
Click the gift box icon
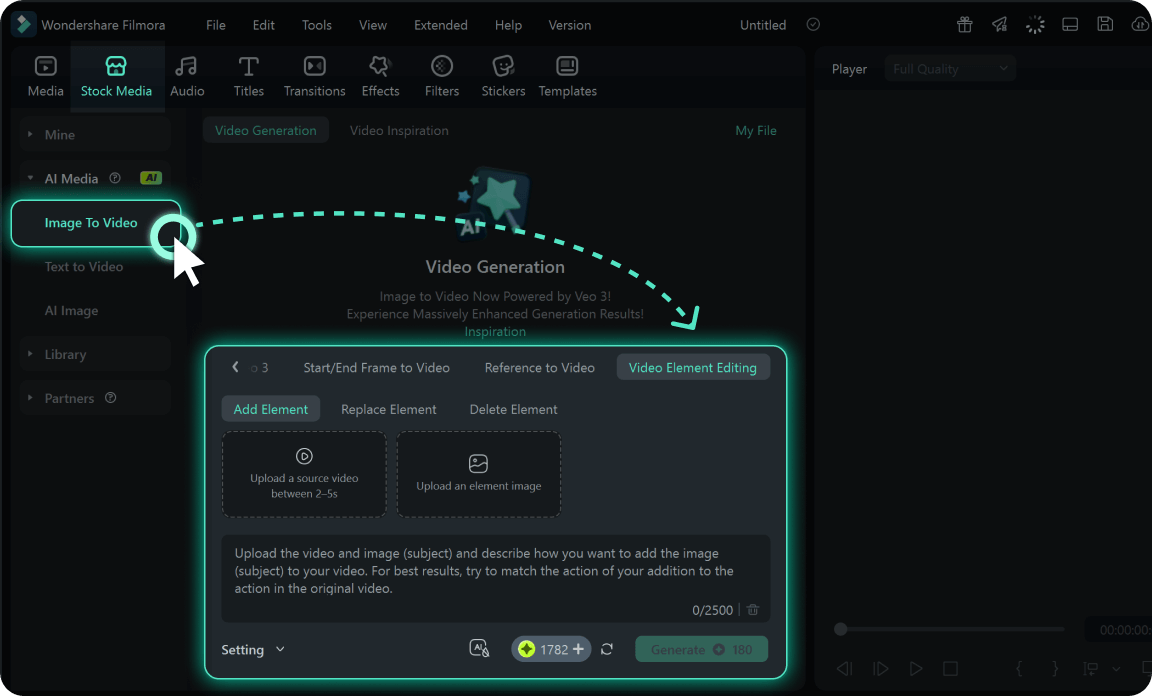[965, 24]
